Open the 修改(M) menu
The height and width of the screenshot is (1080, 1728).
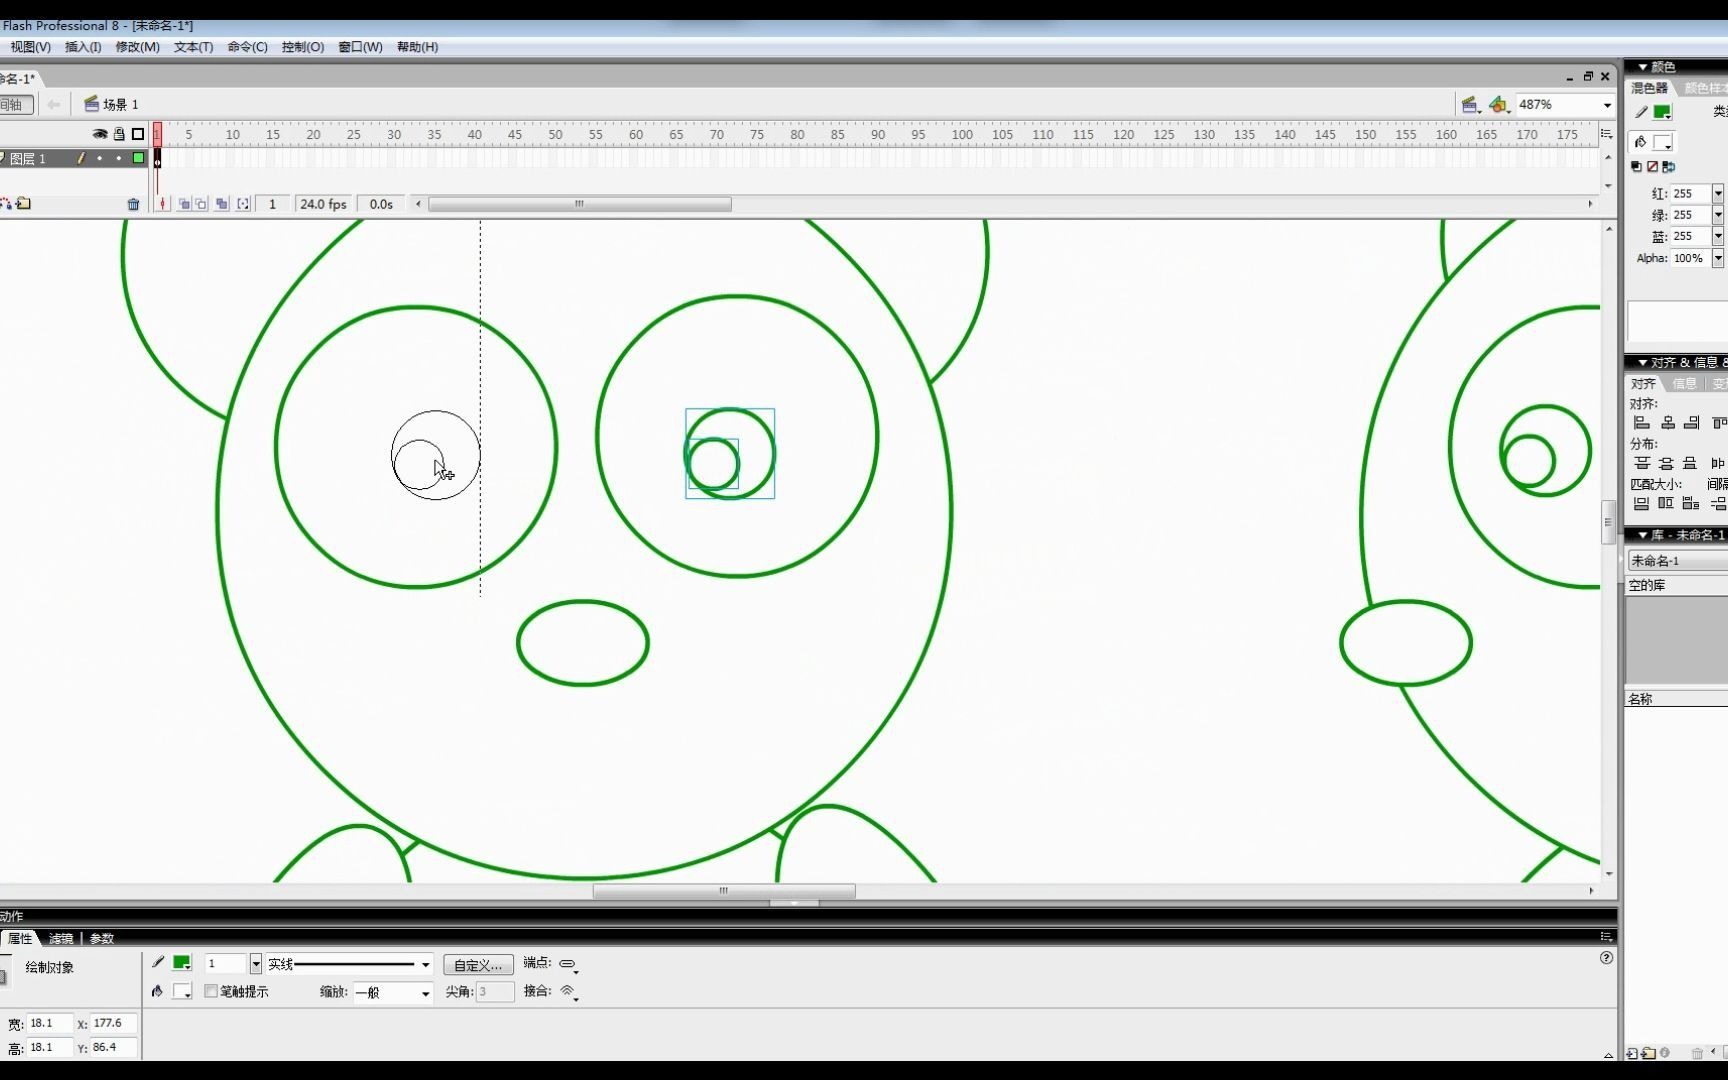point(137,47)
